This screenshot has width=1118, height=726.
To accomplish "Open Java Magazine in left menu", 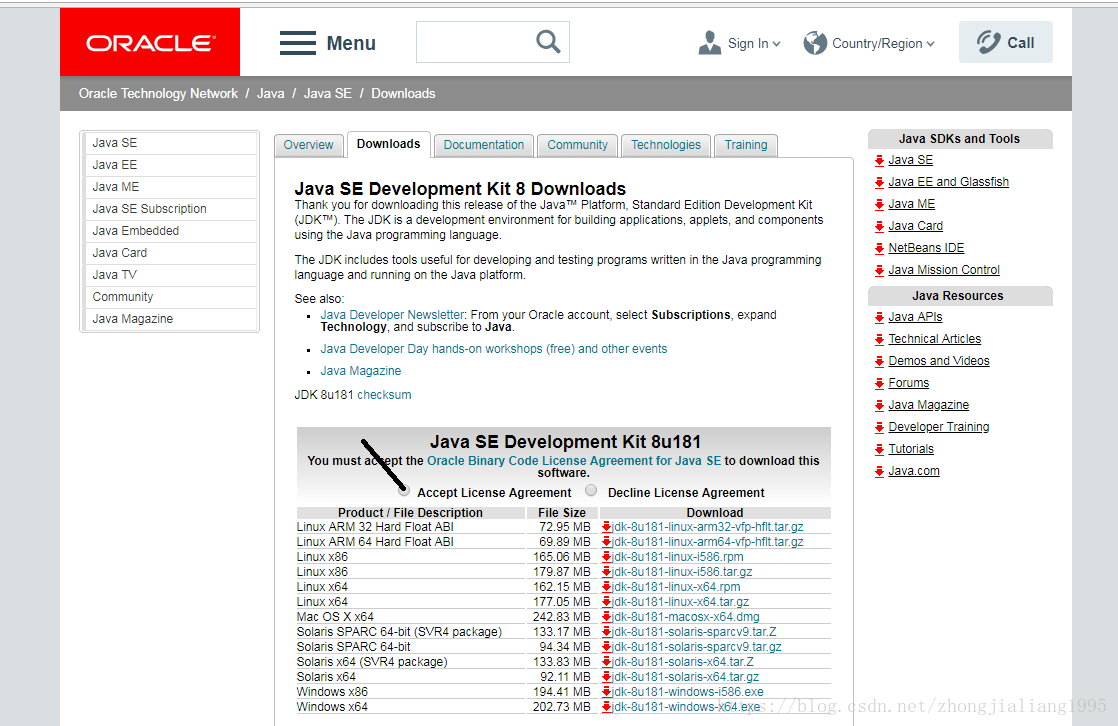I will 170,319.
